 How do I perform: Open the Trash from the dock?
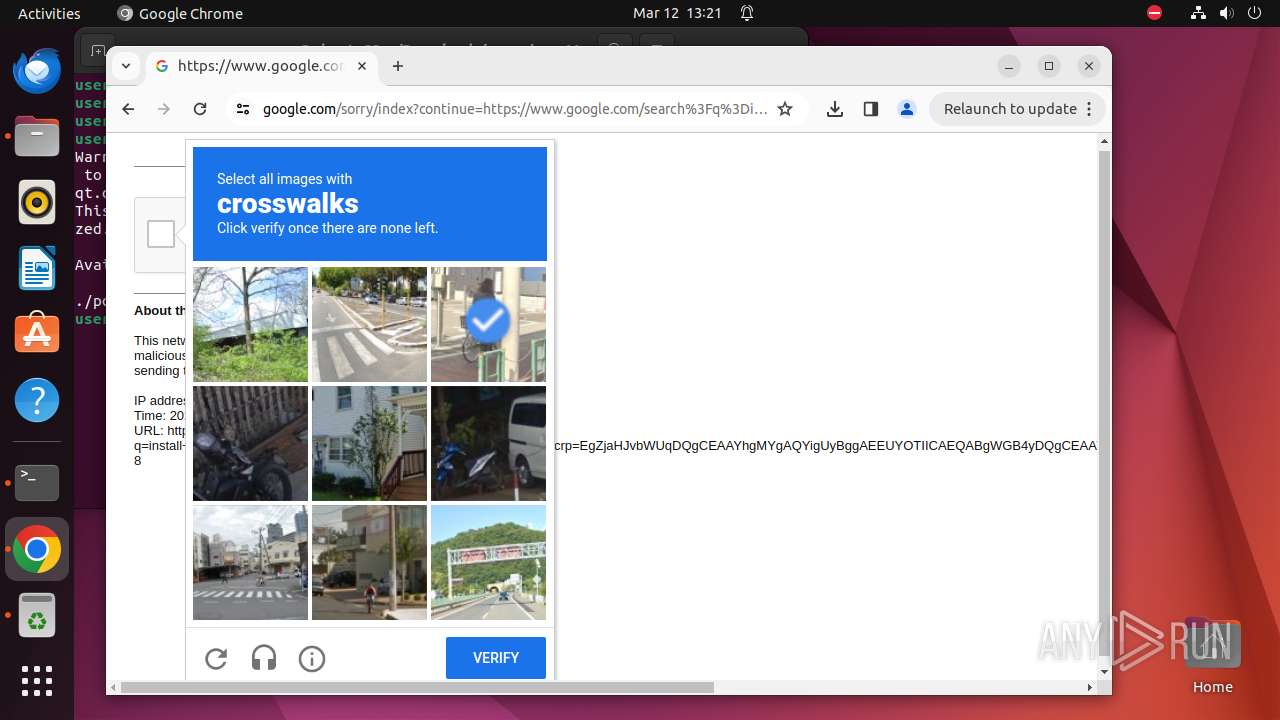click(37, 615)
